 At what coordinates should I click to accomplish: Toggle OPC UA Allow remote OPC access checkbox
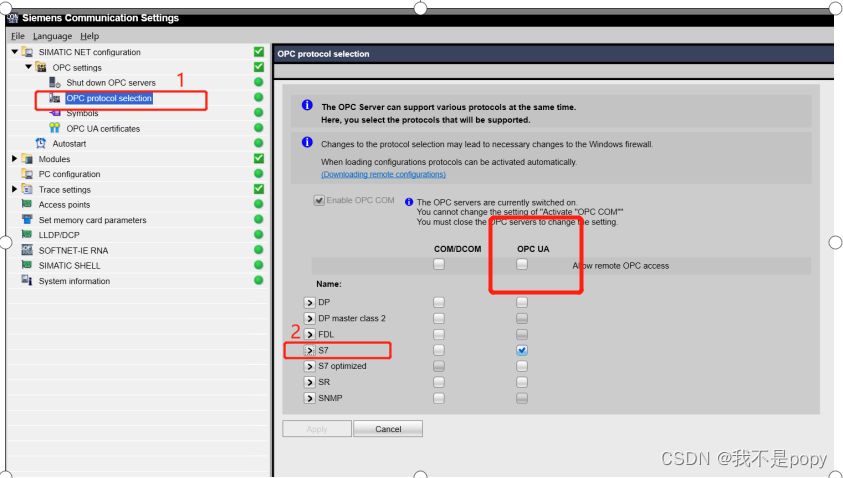pos(522,264)
